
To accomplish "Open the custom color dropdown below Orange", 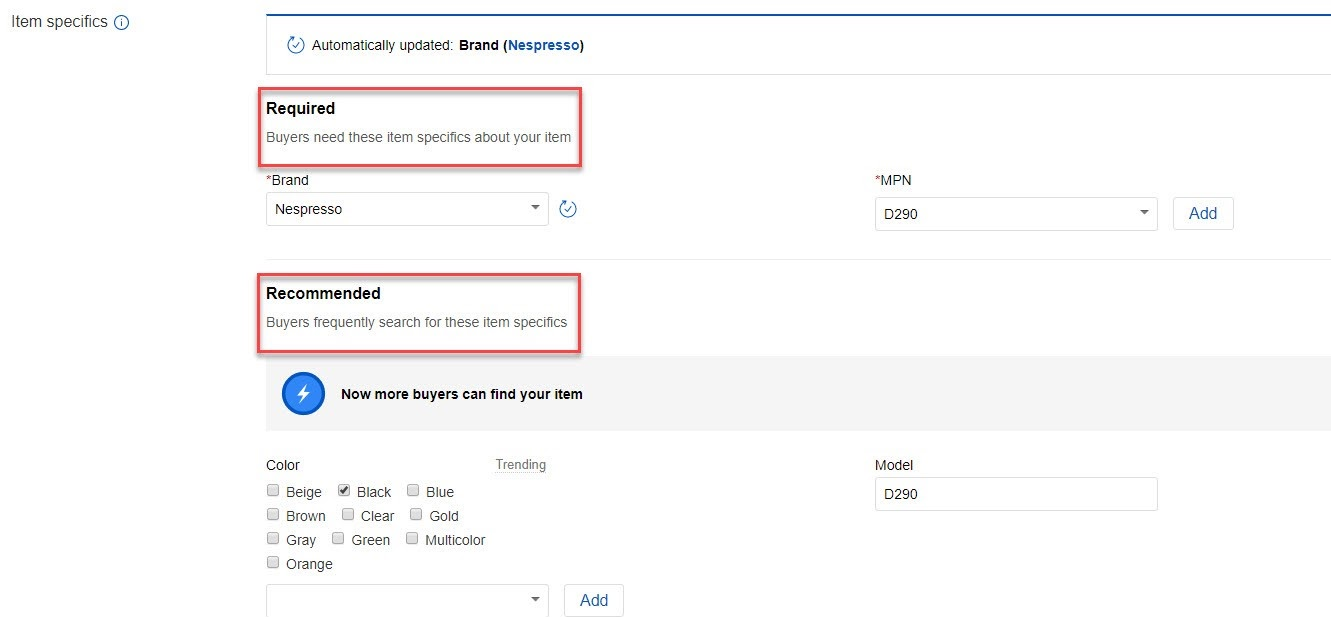I will (x=407, y=600).
